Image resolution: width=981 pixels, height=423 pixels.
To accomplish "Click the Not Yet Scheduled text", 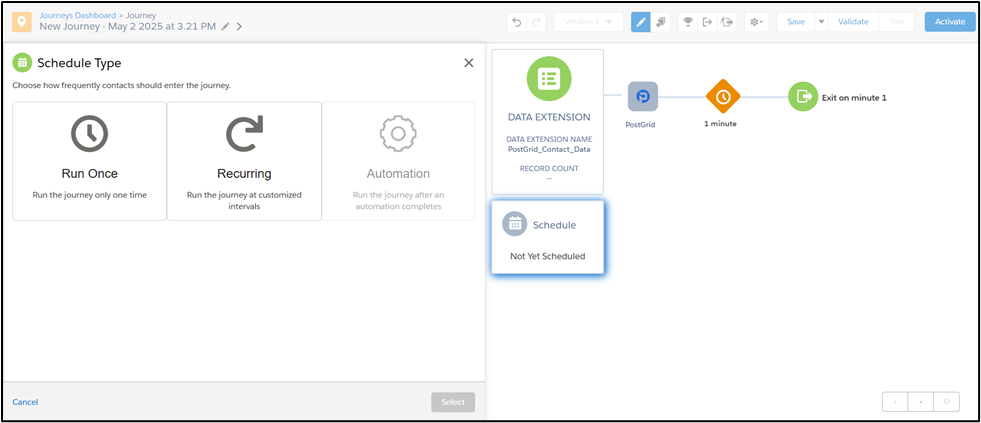I will [x=547, y=256].
